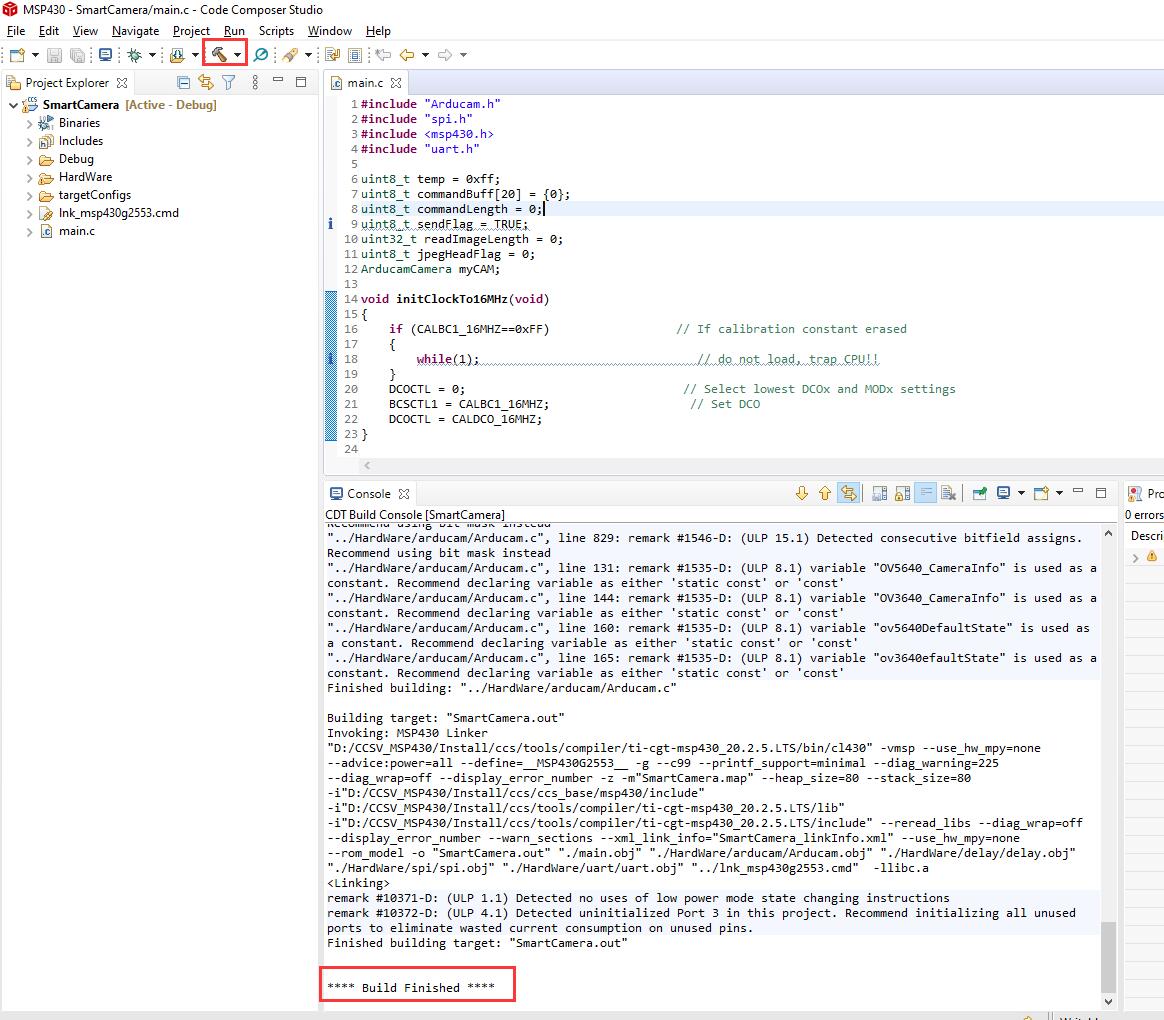Image resolution: width=1164 pixels, height=1020 pixels.
Task: Open the terminal monitor toolbar icon
Action: coord(105,55)
